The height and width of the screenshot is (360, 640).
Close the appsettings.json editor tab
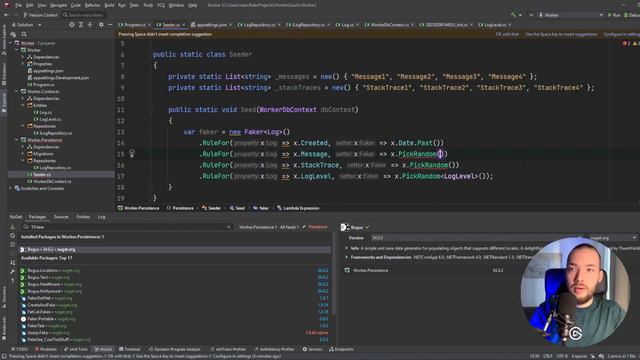(x=231, y=25)
